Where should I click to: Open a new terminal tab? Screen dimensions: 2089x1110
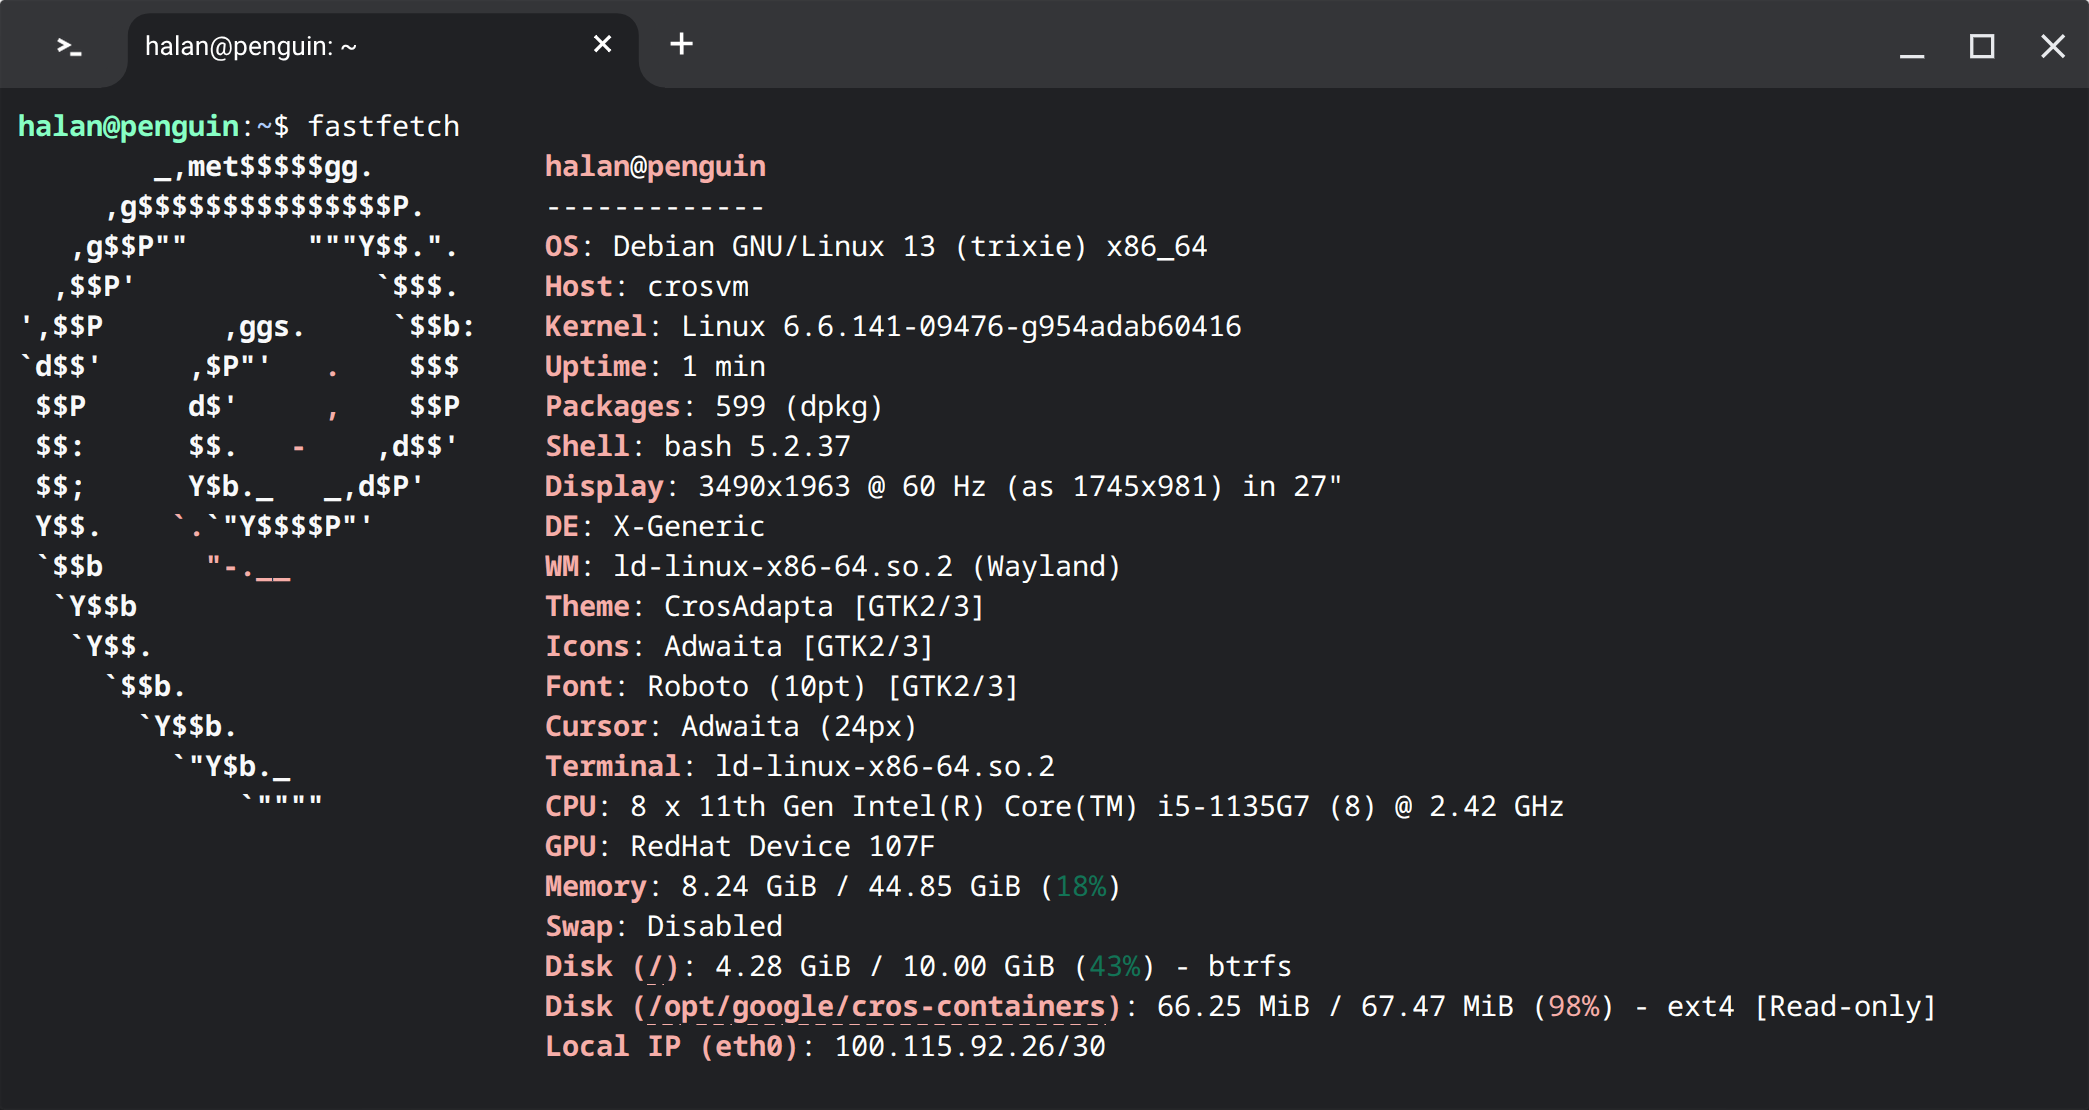point(681,44)
